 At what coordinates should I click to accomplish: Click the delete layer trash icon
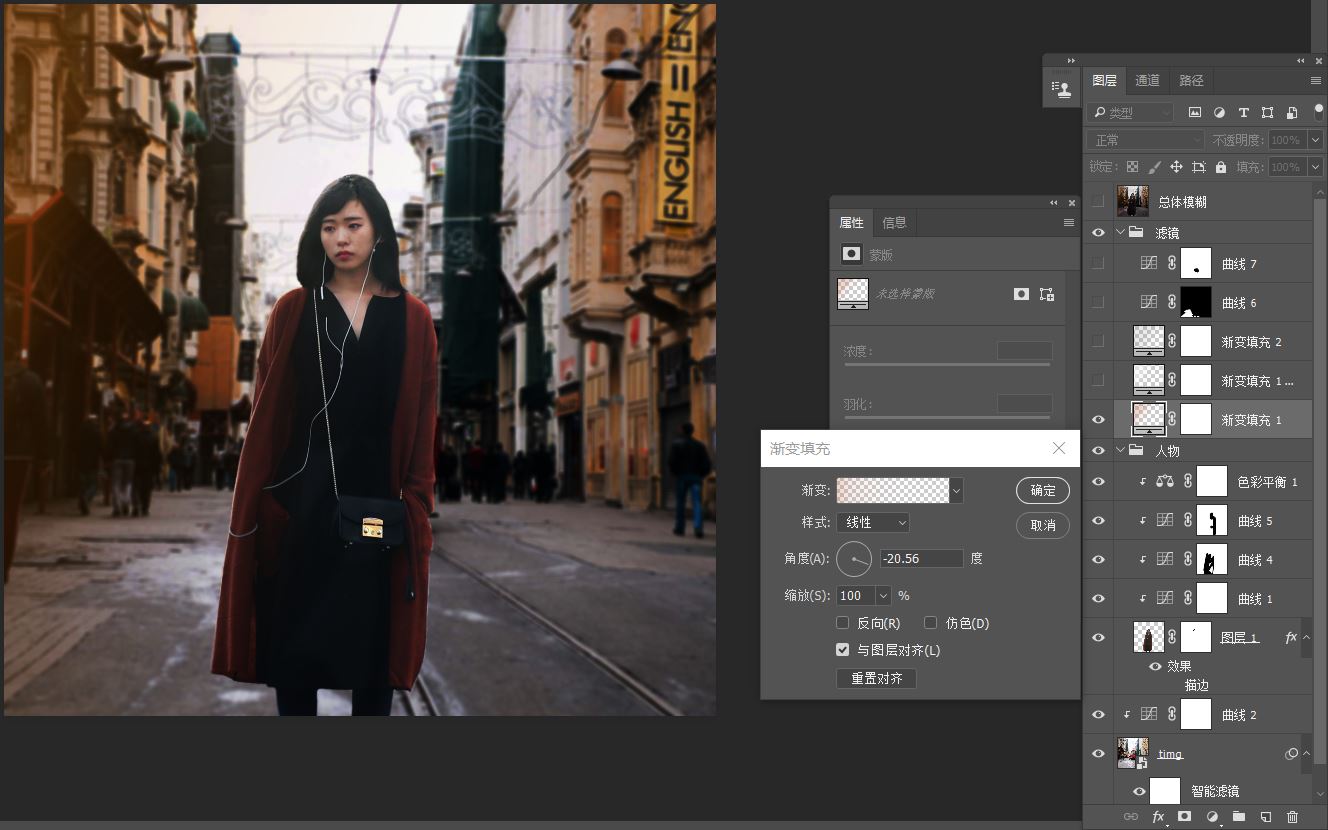[x=1292, y=817]
